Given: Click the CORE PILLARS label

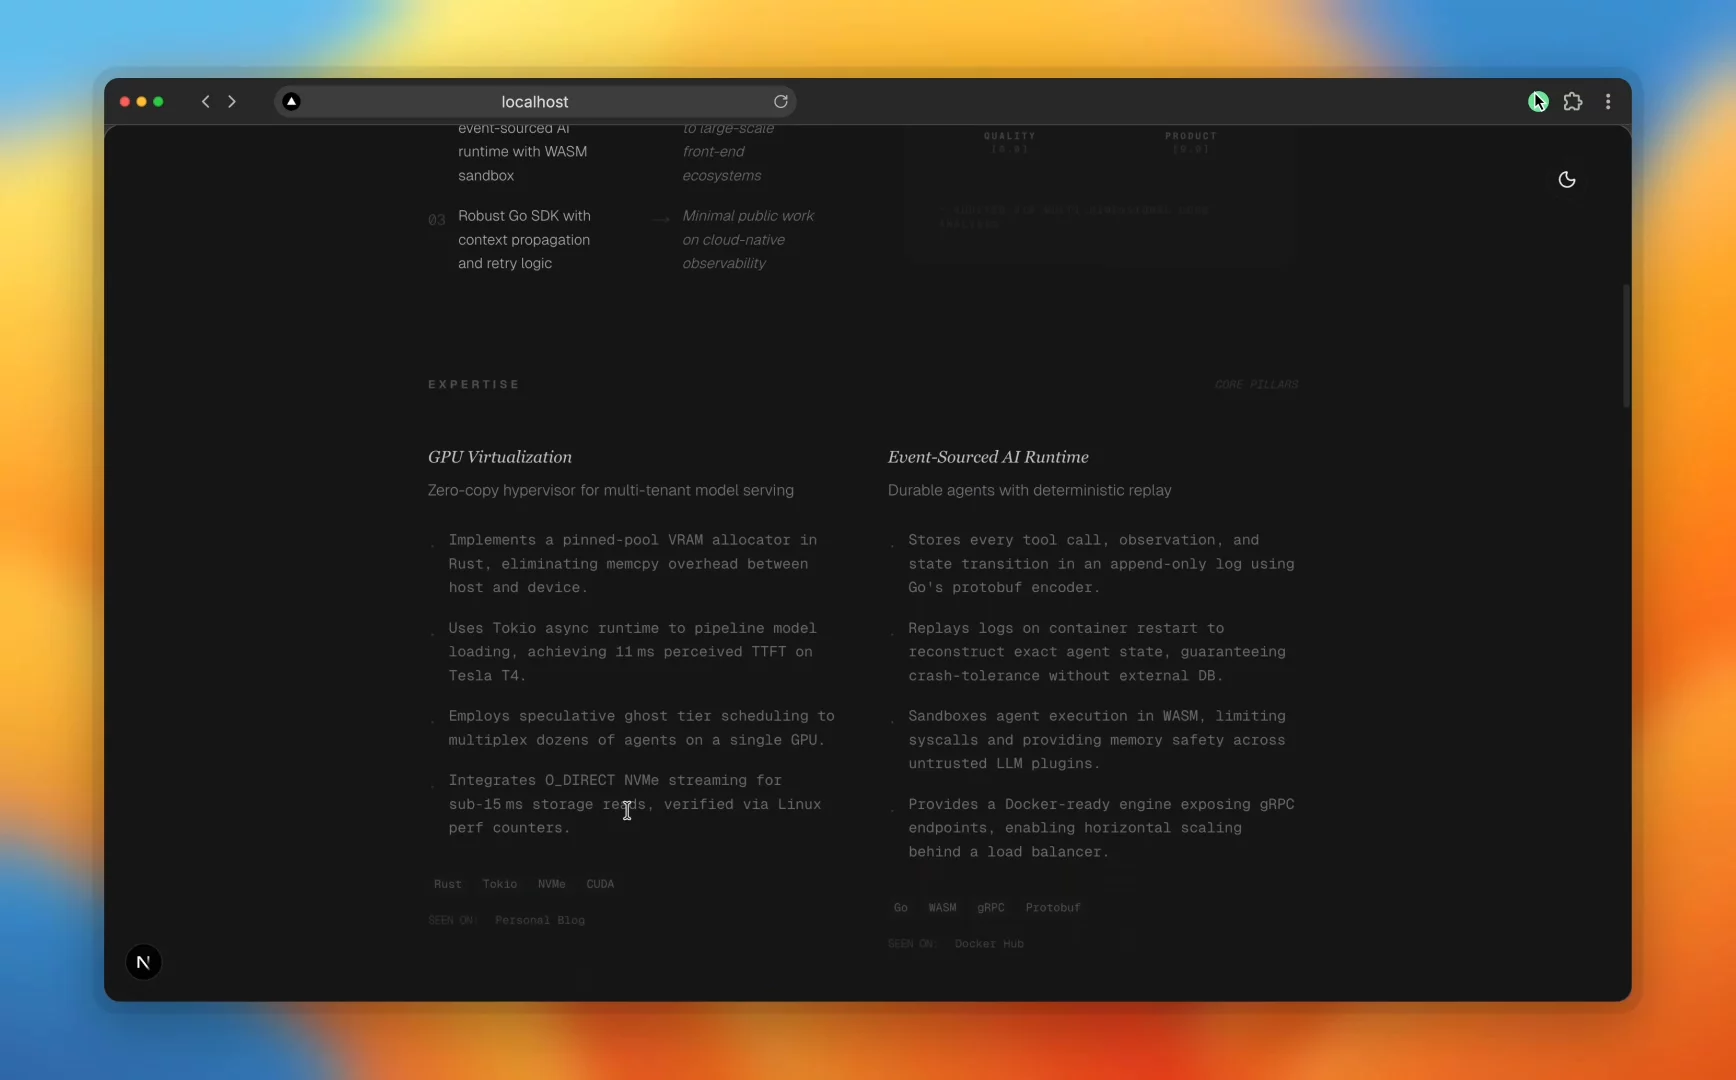Looking at the screenshot, I should 1256,385.
